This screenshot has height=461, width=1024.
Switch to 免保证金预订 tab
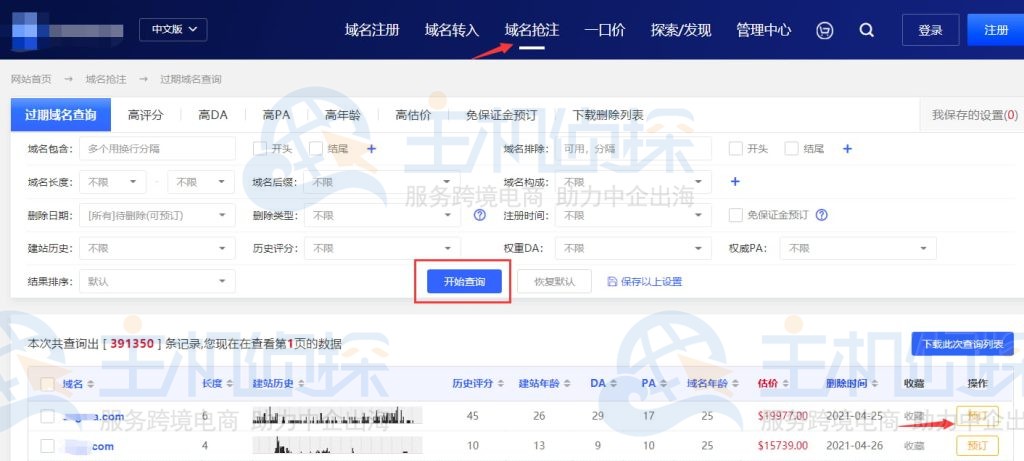point(502,115)
